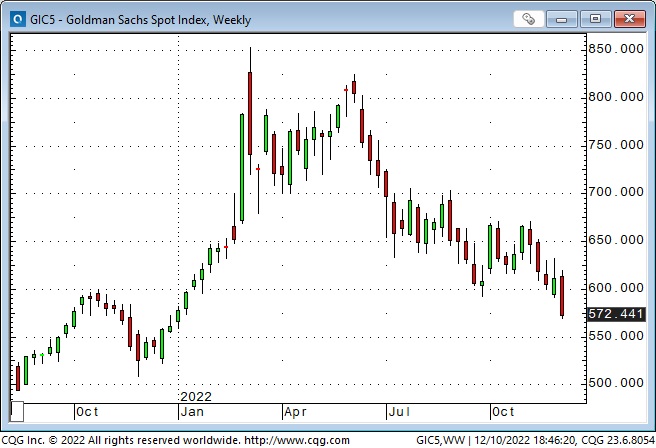This screenshot has height=448, width=656.
Task: Click the second Oct label near chart end
Action: pyautogui.click(x=503, y=412)
